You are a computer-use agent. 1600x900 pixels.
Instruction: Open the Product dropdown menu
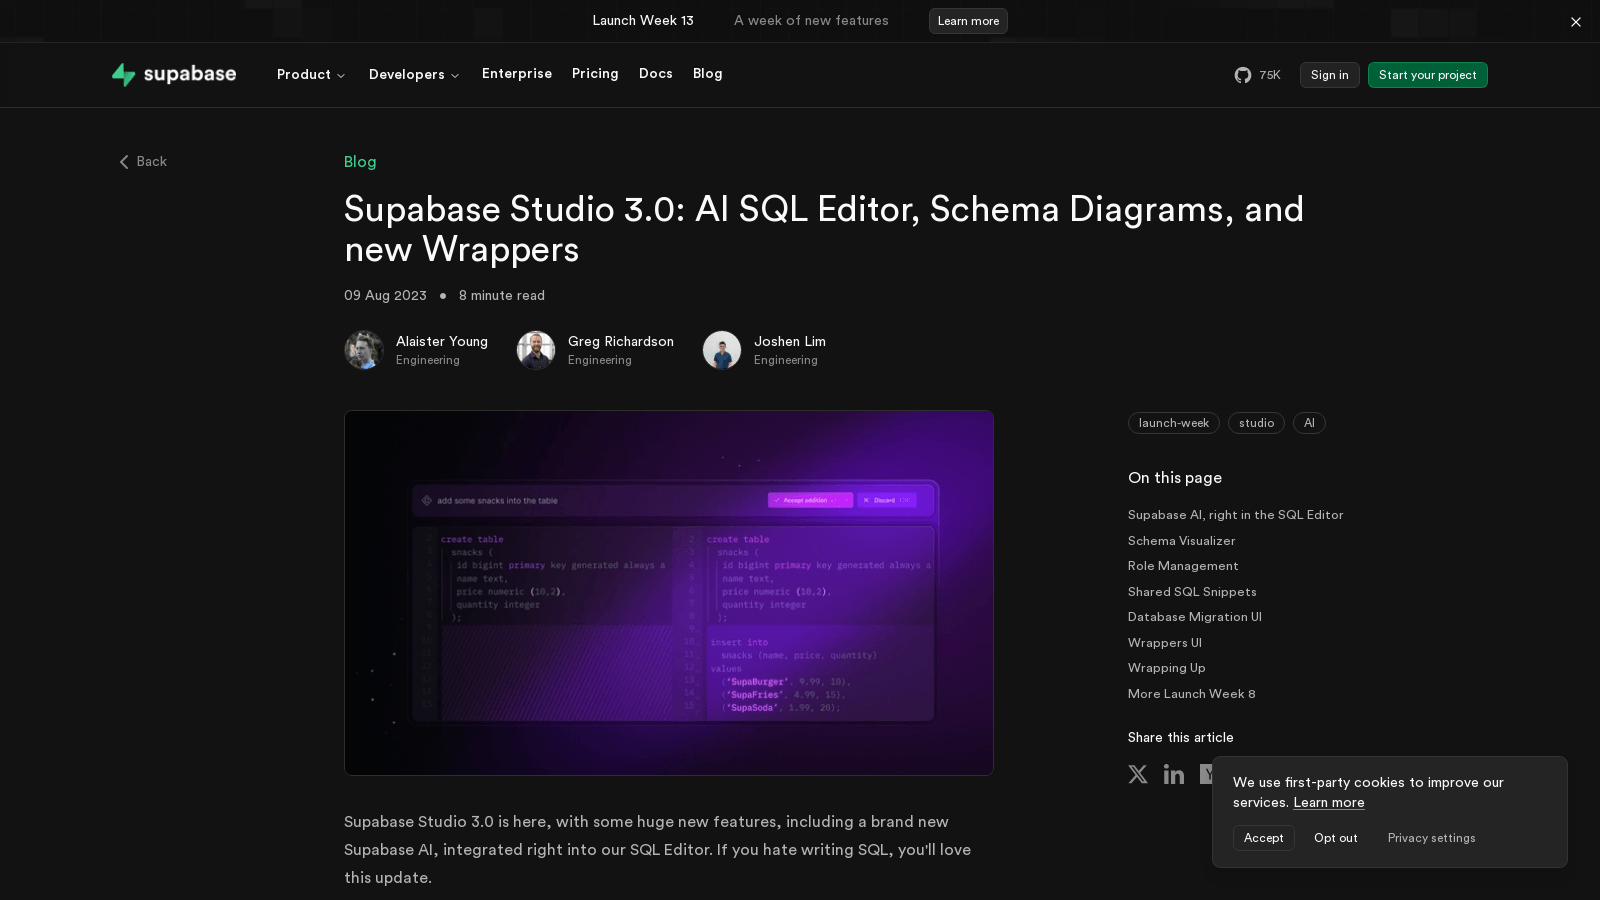311,74
